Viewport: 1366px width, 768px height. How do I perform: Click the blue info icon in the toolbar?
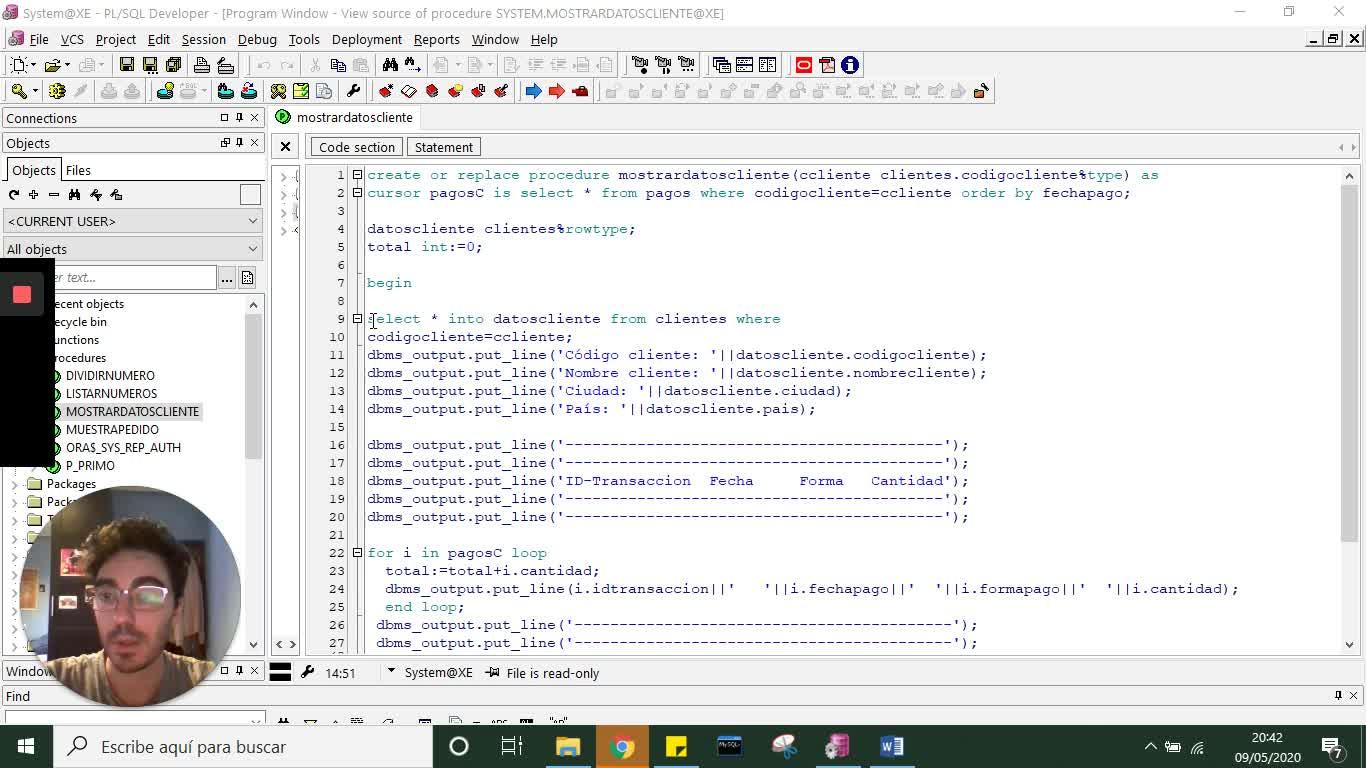pos(850,65)
